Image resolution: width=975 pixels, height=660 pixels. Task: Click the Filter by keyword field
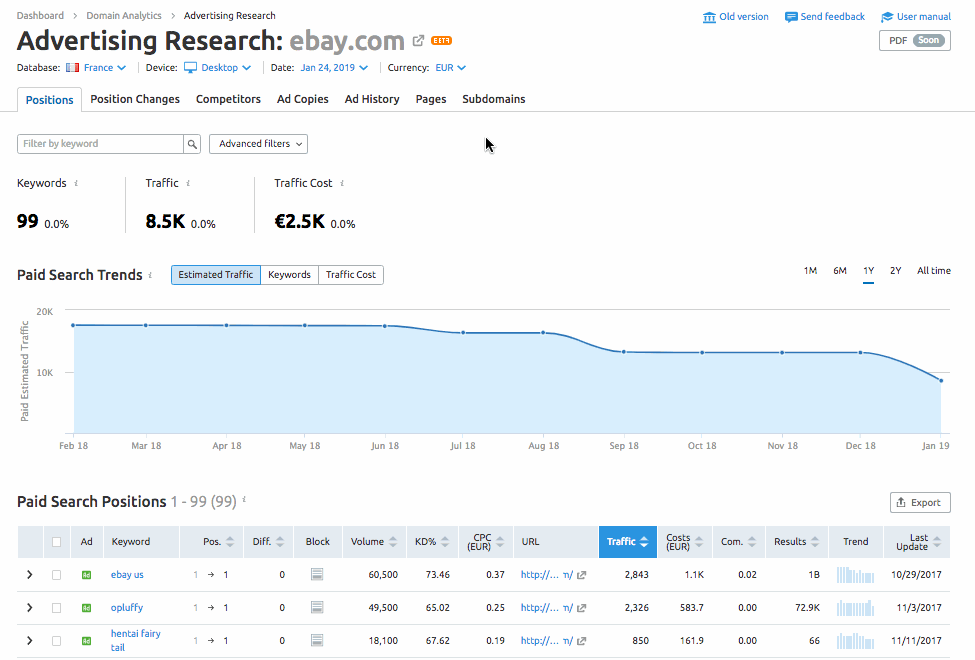click(x=100, y=144)
